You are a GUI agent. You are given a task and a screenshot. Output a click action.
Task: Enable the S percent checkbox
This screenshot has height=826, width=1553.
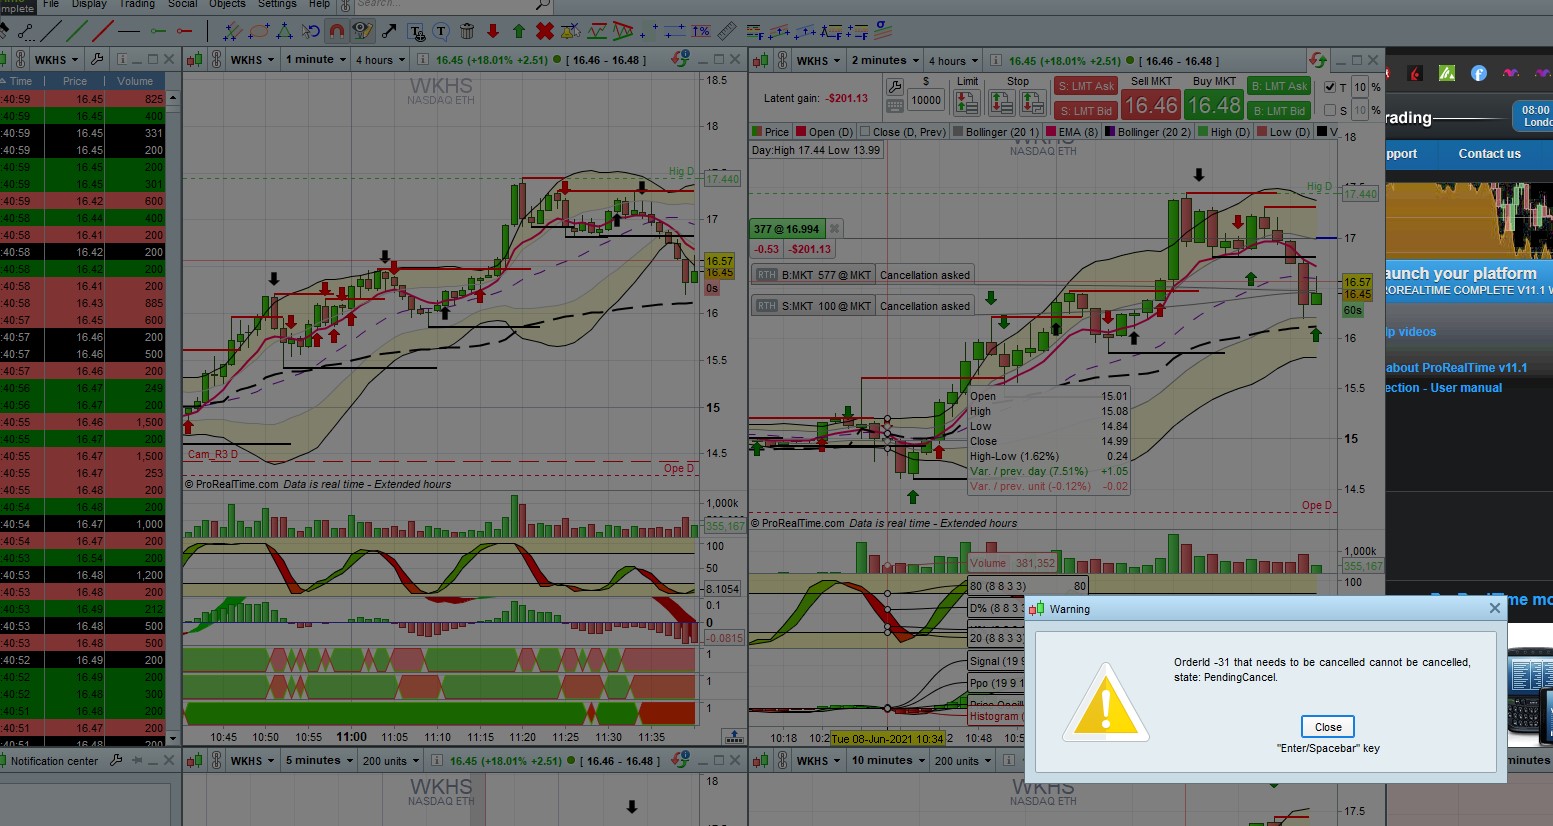click(x=1330, y=110)
